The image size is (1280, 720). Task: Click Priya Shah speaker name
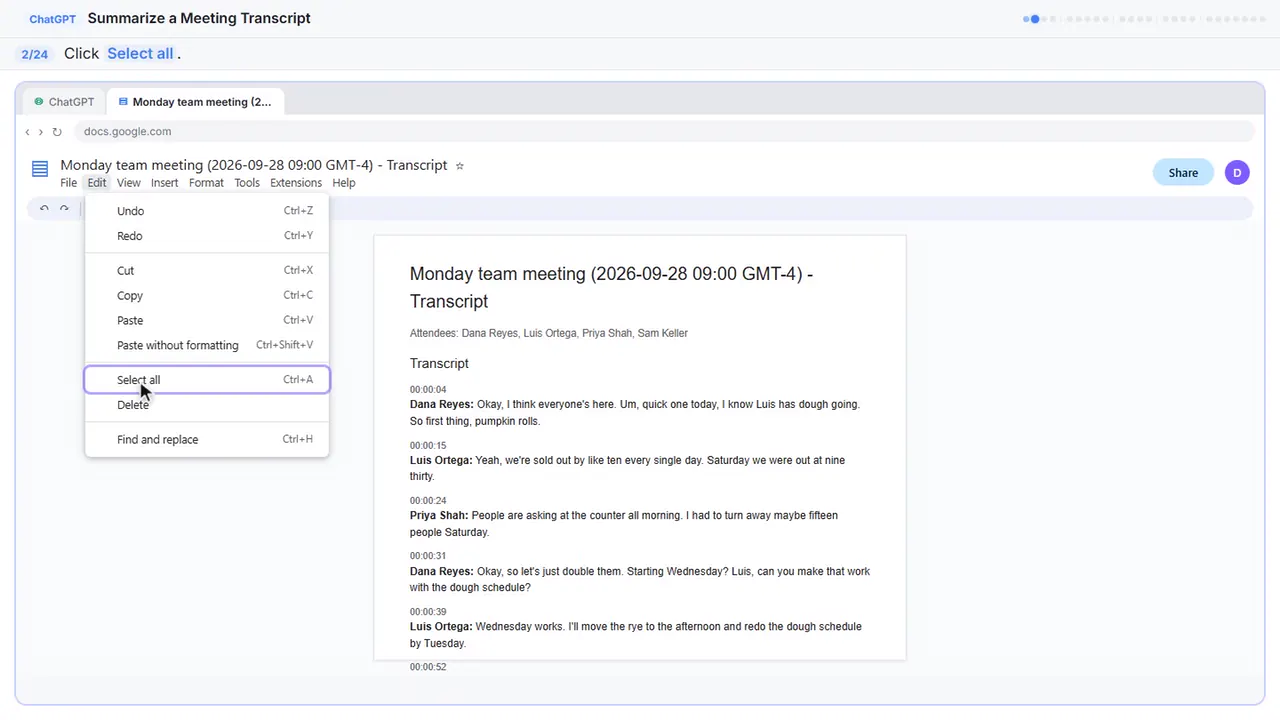[x=439, y=515]
